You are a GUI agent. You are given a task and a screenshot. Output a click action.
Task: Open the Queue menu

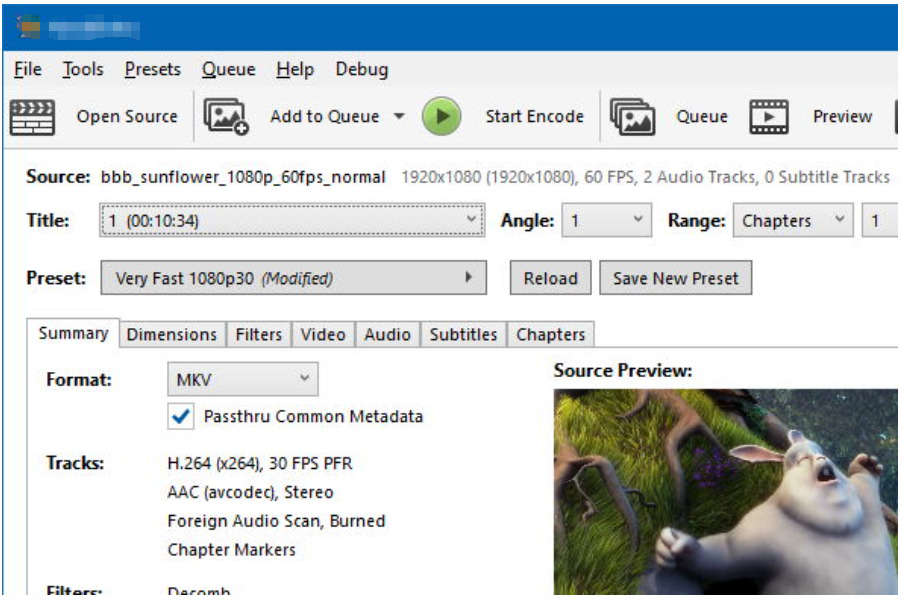228,69
